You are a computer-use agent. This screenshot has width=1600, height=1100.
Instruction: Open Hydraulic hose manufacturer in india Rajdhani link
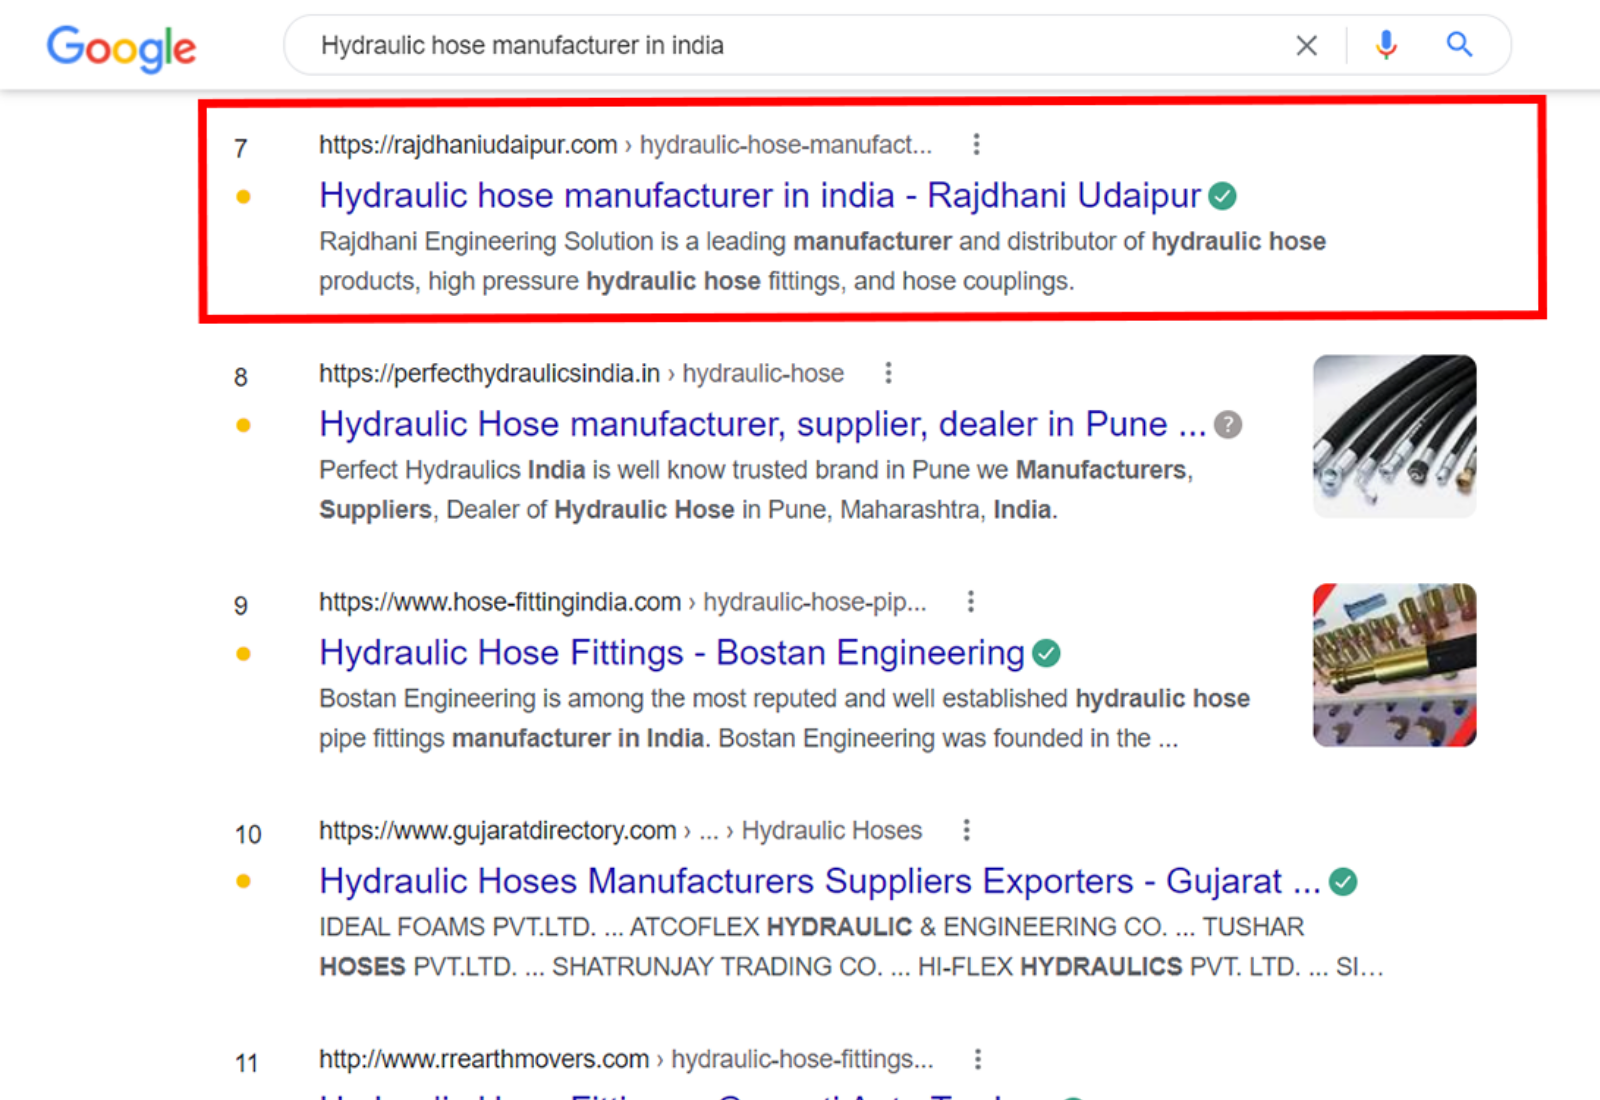pos(759,196)
